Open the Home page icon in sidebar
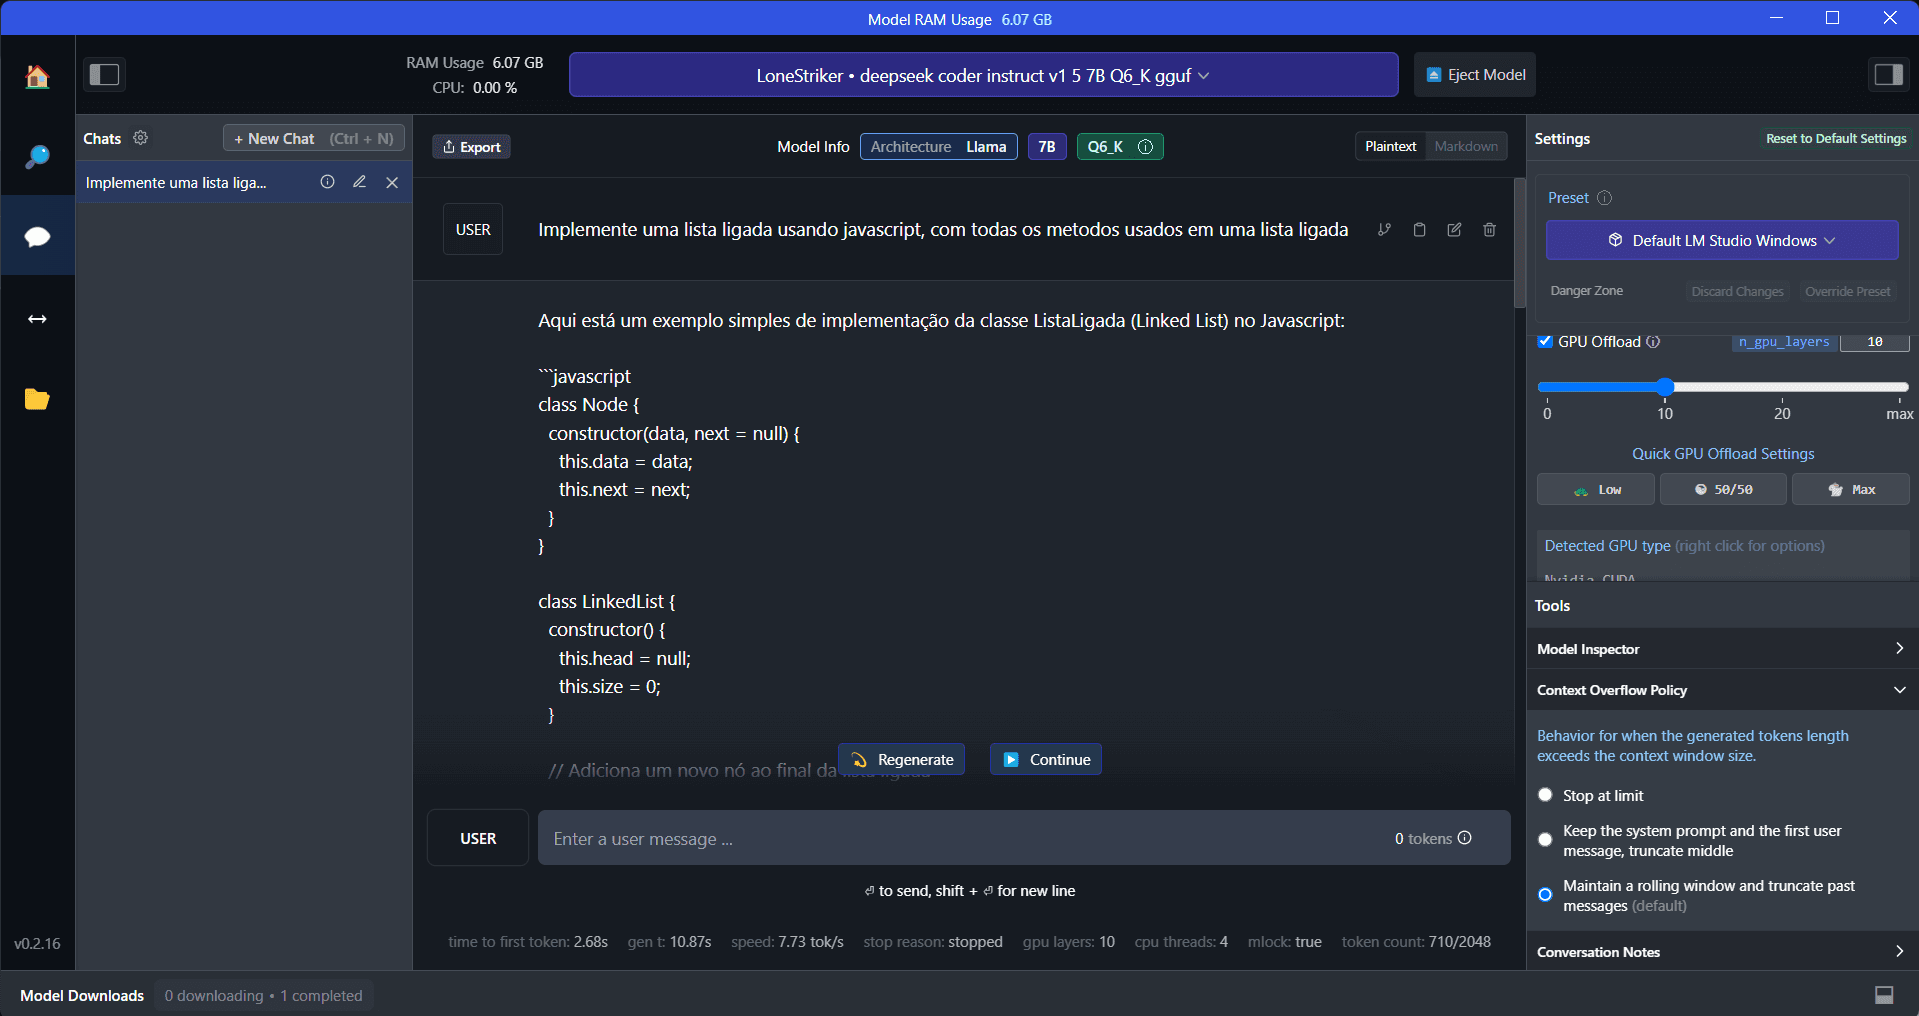The image size is (1919, 1016). coord(37,76)
